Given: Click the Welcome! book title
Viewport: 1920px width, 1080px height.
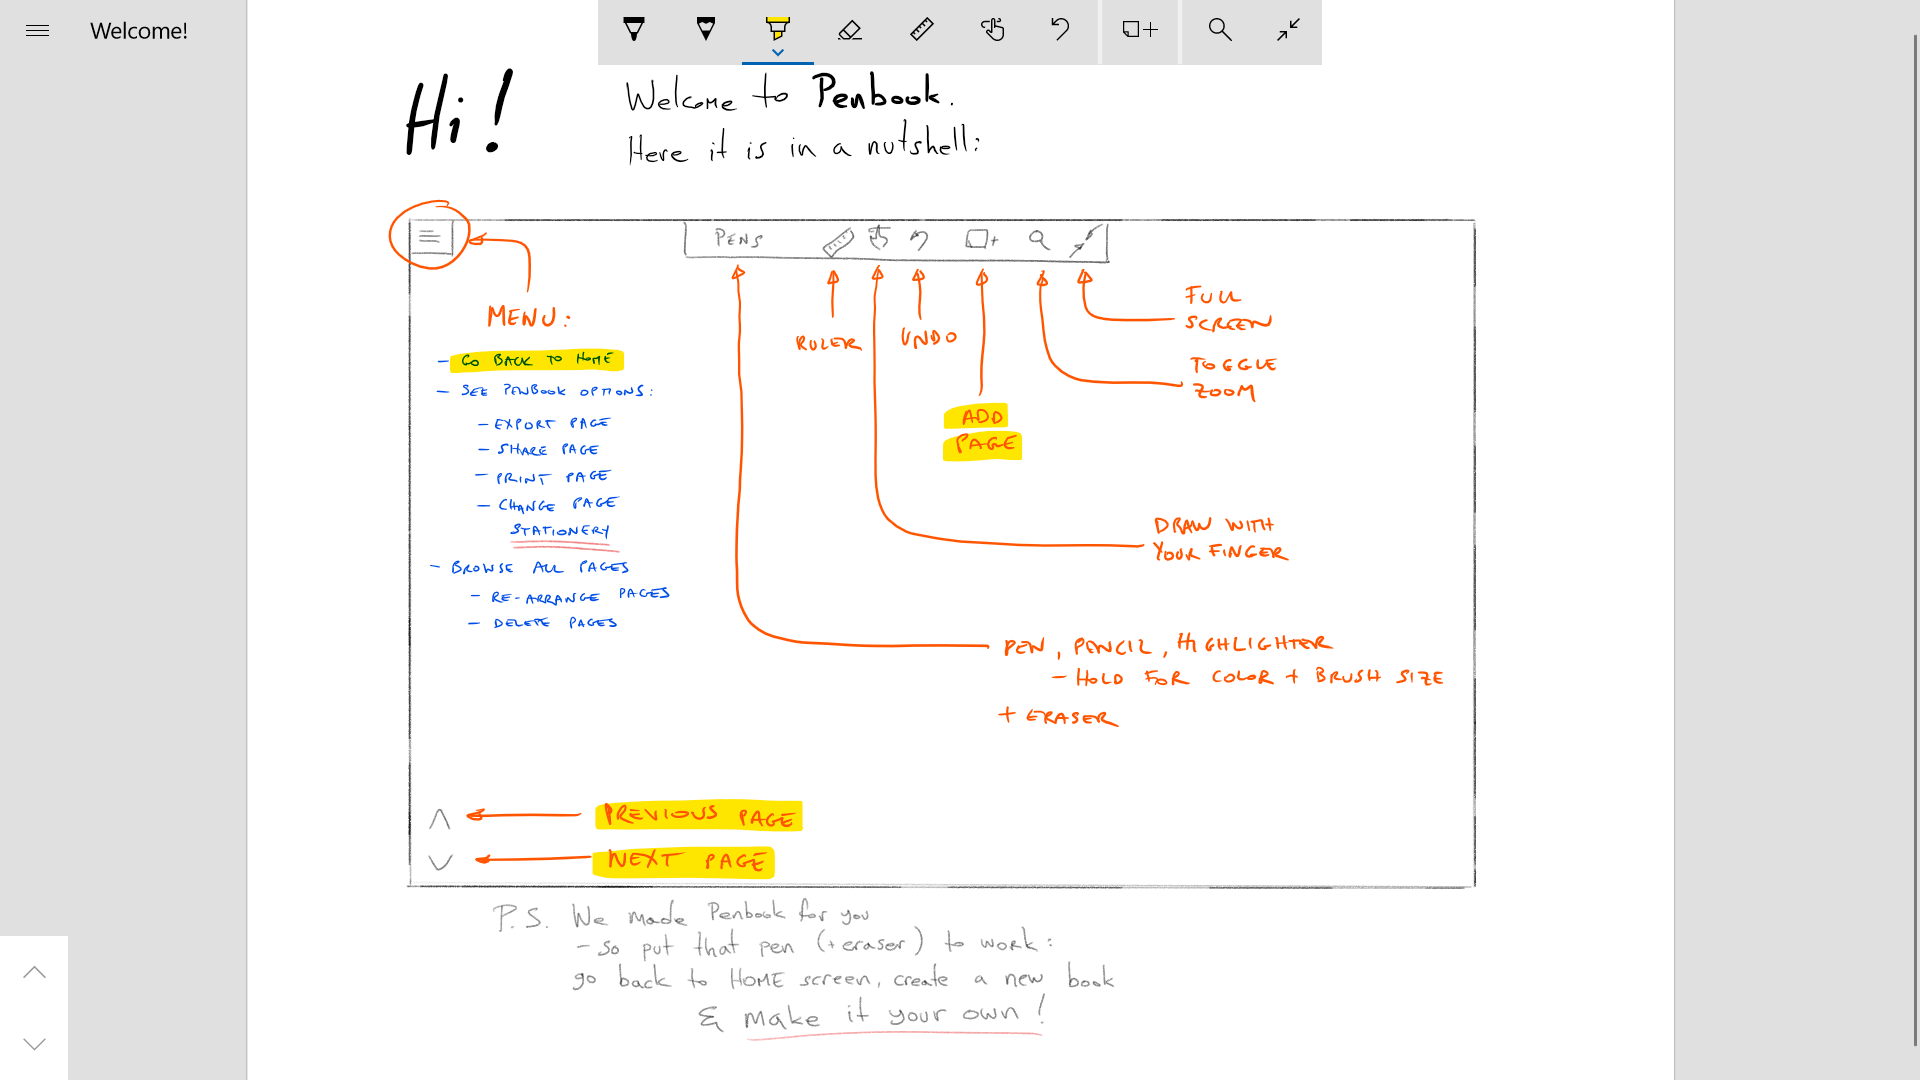Looking at the screenshot, I should pos(139,31).
